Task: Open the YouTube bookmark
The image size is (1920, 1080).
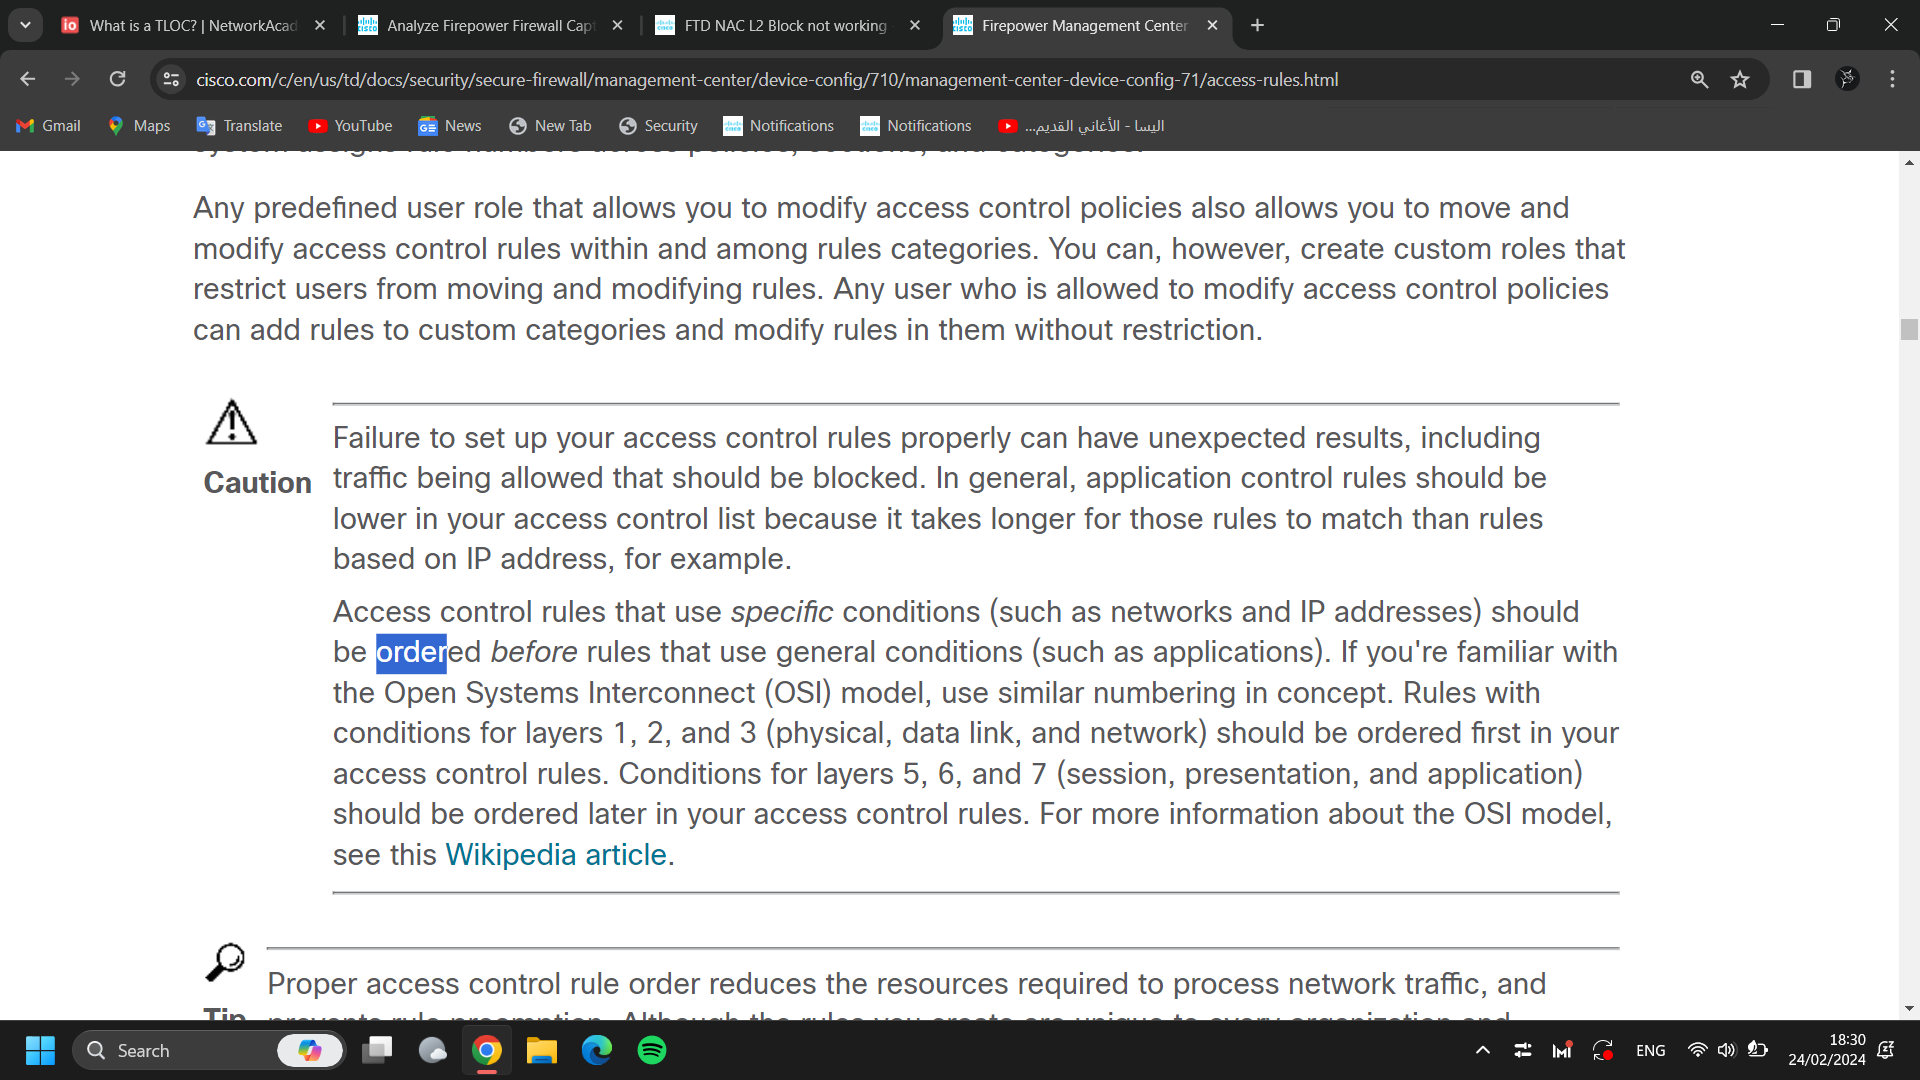Action: point(350,125)
